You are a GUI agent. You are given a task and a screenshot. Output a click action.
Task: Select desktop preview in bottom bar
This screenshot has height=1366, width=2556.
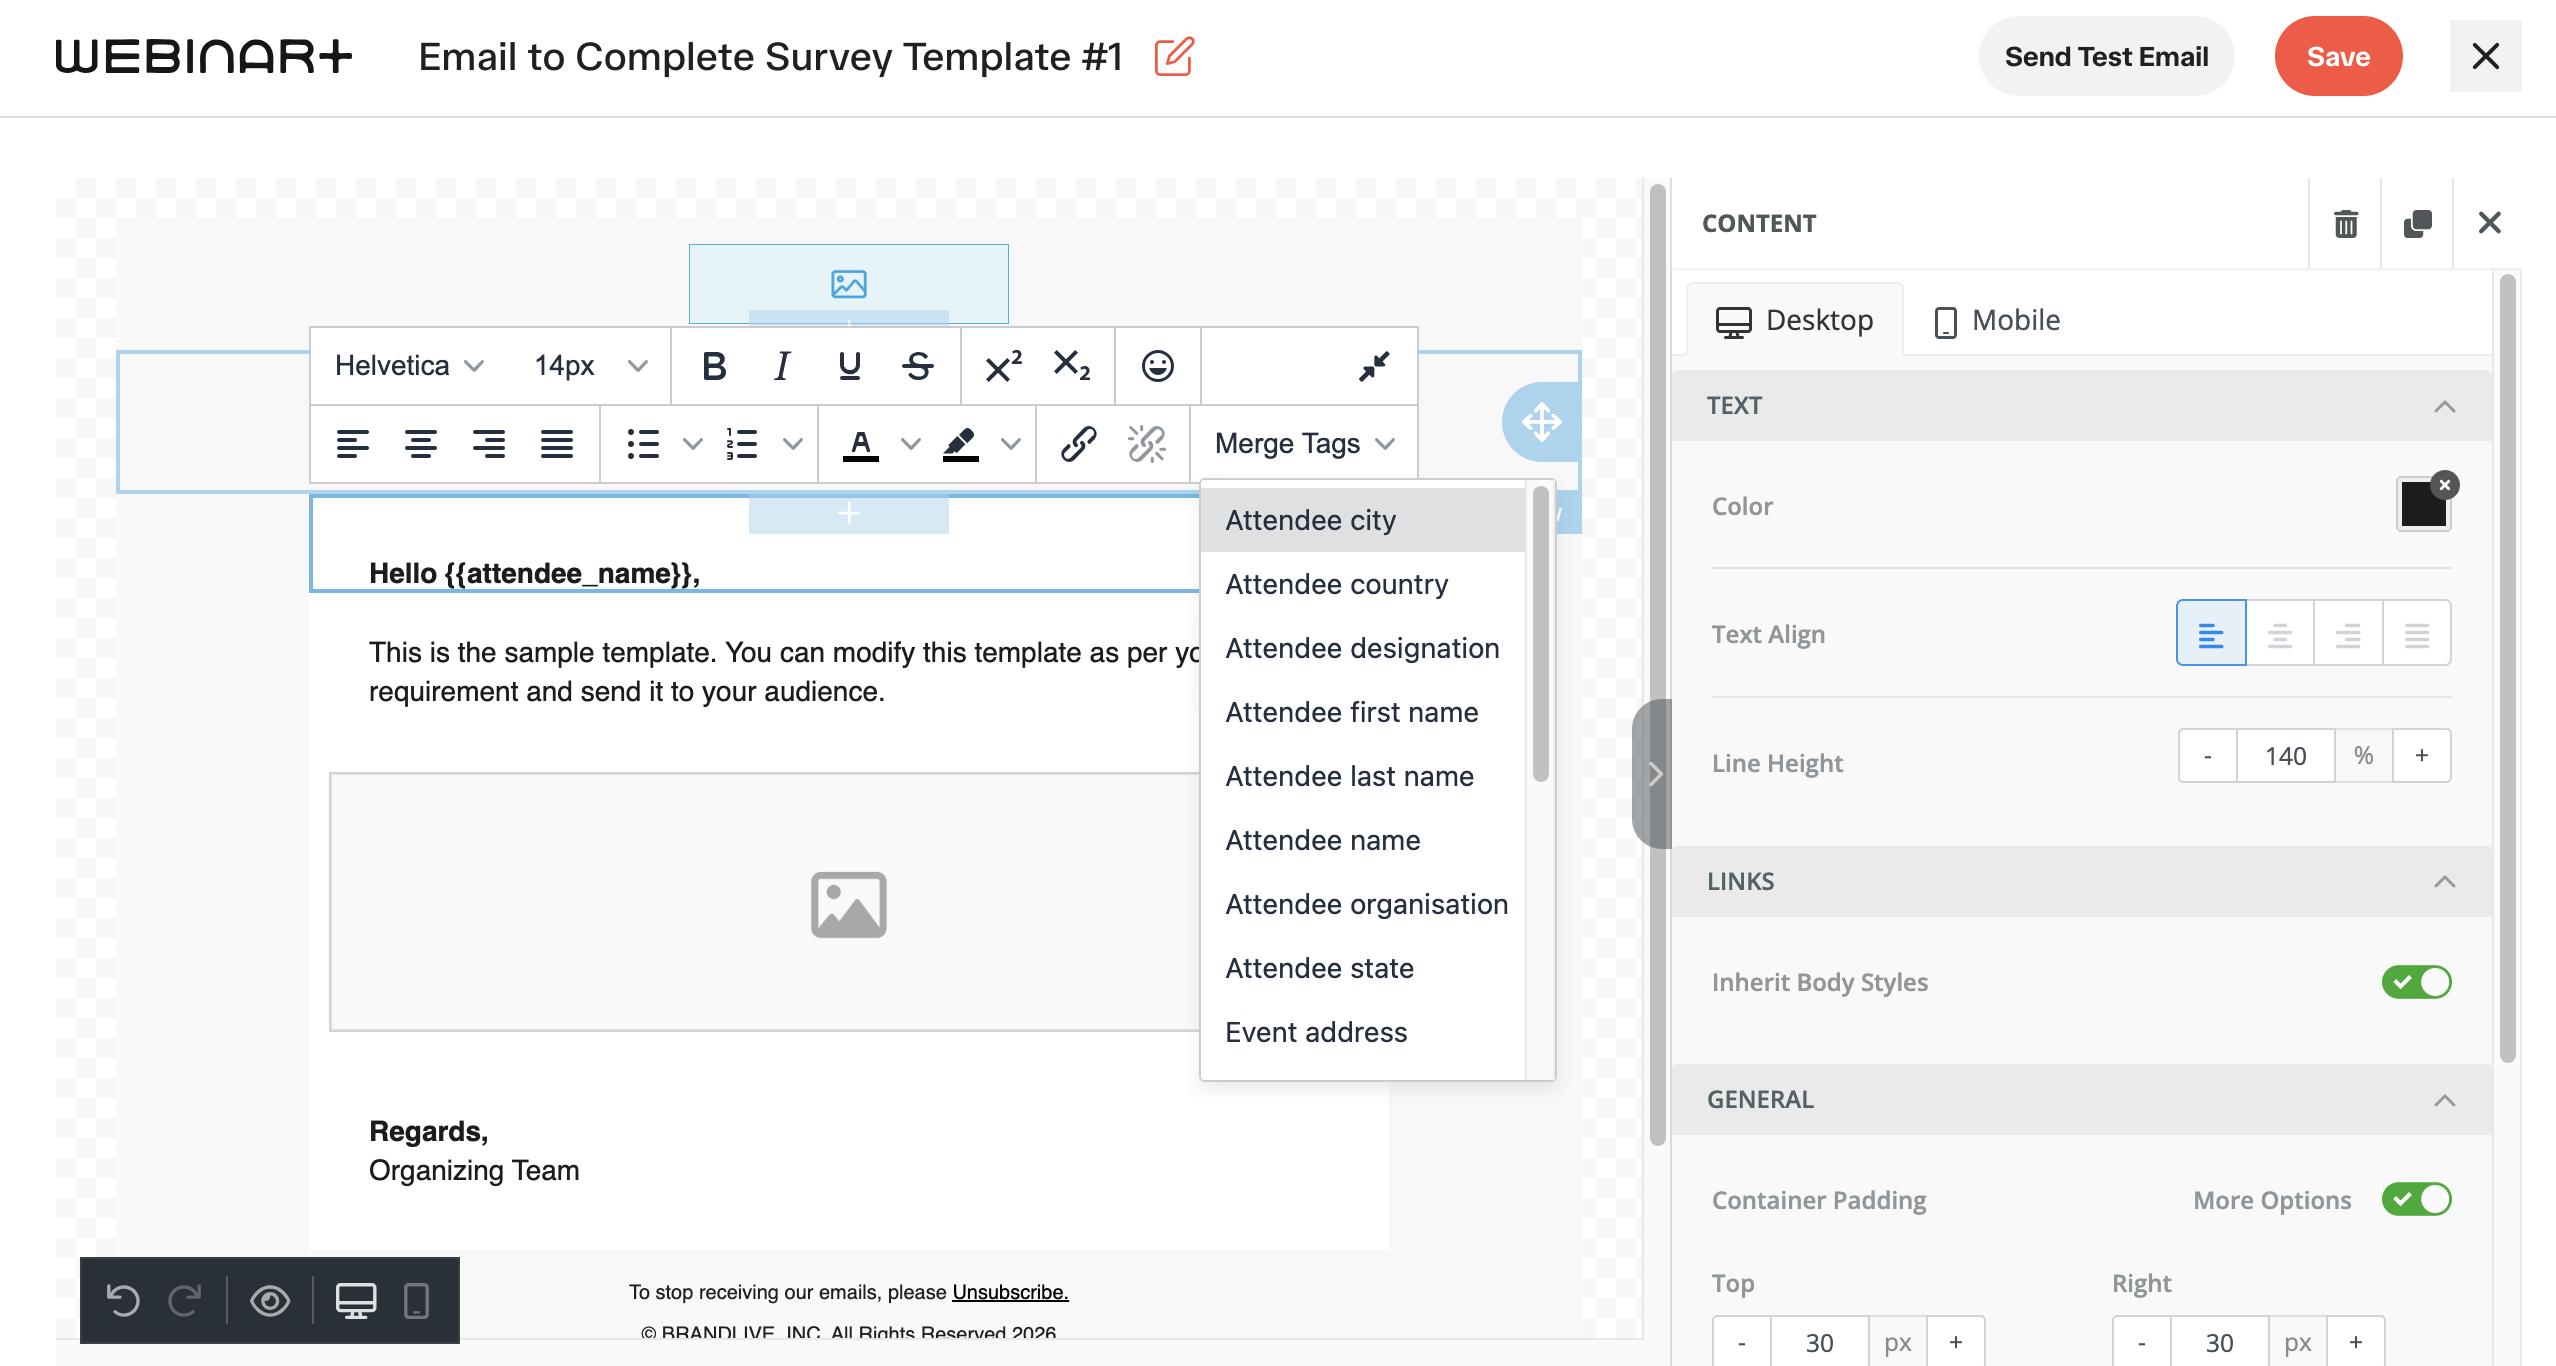[x=356, y=1301]
